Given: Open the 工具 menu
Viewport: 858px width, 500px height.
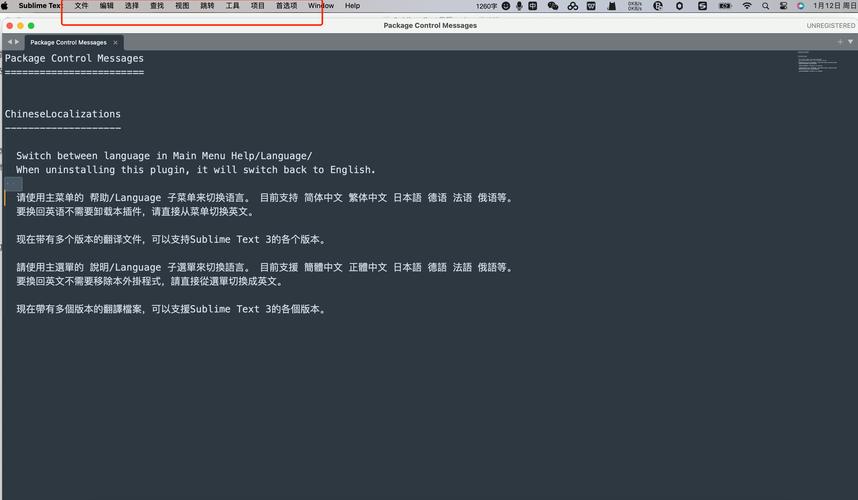Looking at the screenshot, I should [x=233, y=5].
